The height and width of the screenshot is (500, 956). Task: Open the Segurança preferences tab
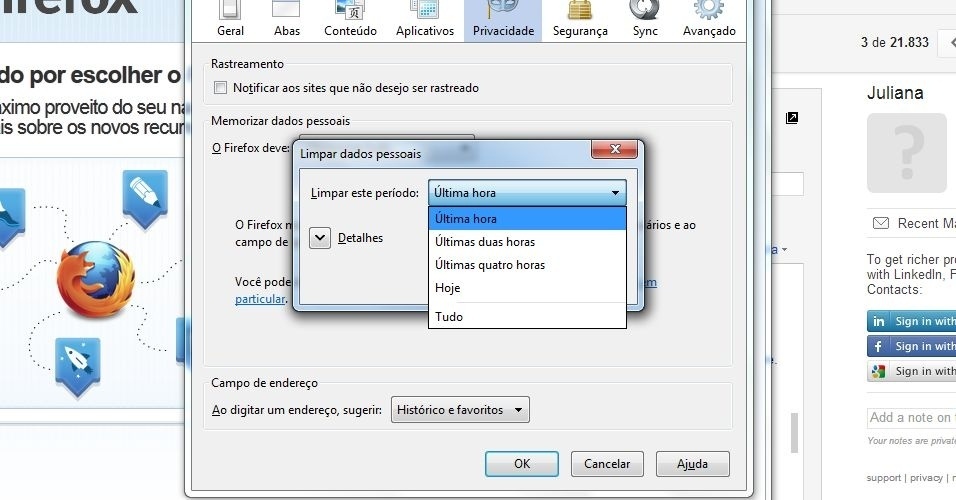[x=580, y=21]
